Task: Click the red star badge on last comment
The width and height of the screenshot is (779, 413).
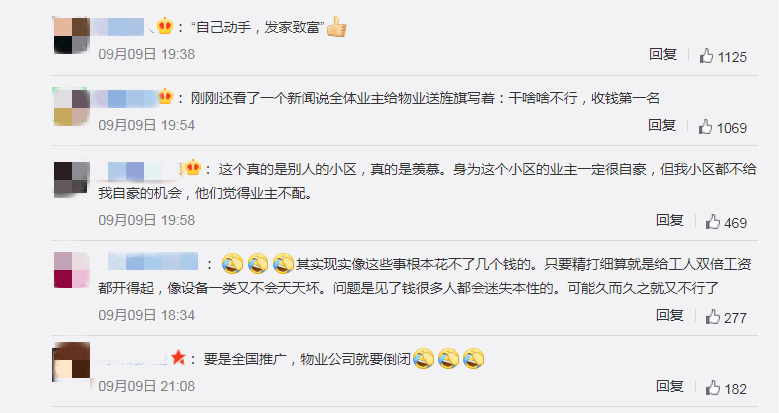Action: (x=178, y=357)
